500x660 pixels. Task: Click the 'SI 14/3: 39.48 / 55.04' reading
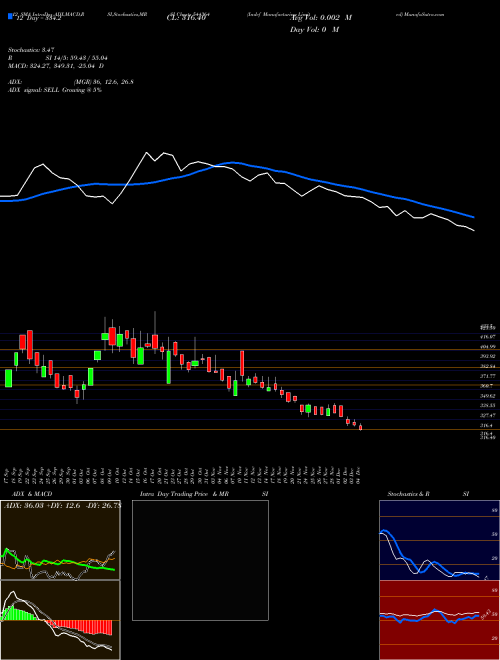pos(77,58)
